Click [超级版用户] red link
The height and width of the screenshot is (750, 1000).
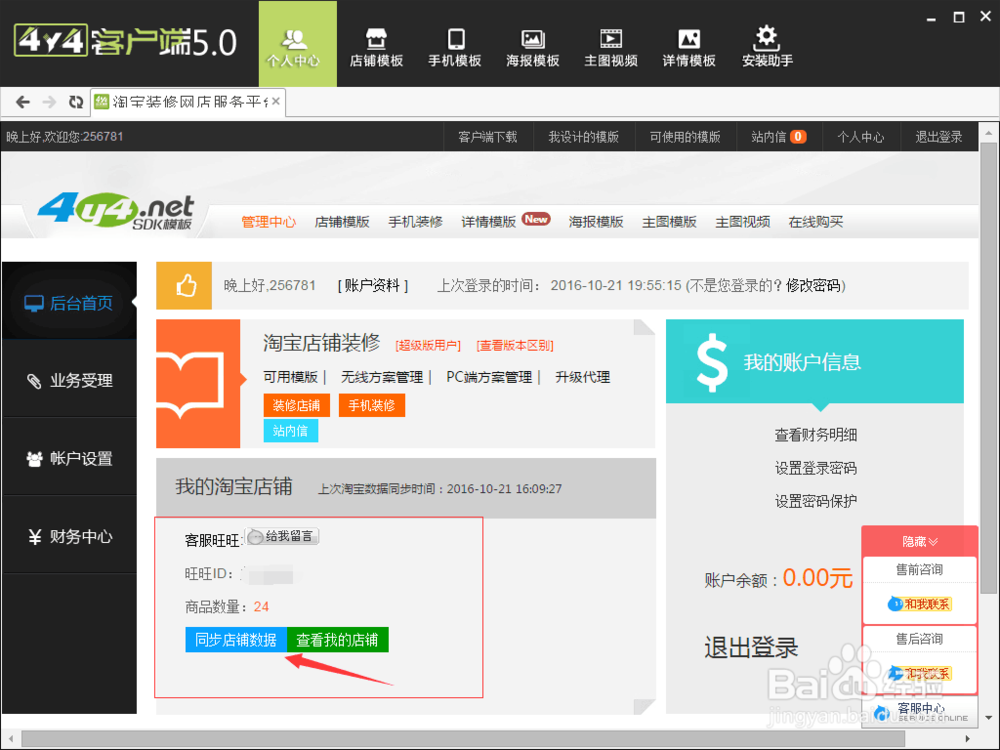(x=428, y=346)
